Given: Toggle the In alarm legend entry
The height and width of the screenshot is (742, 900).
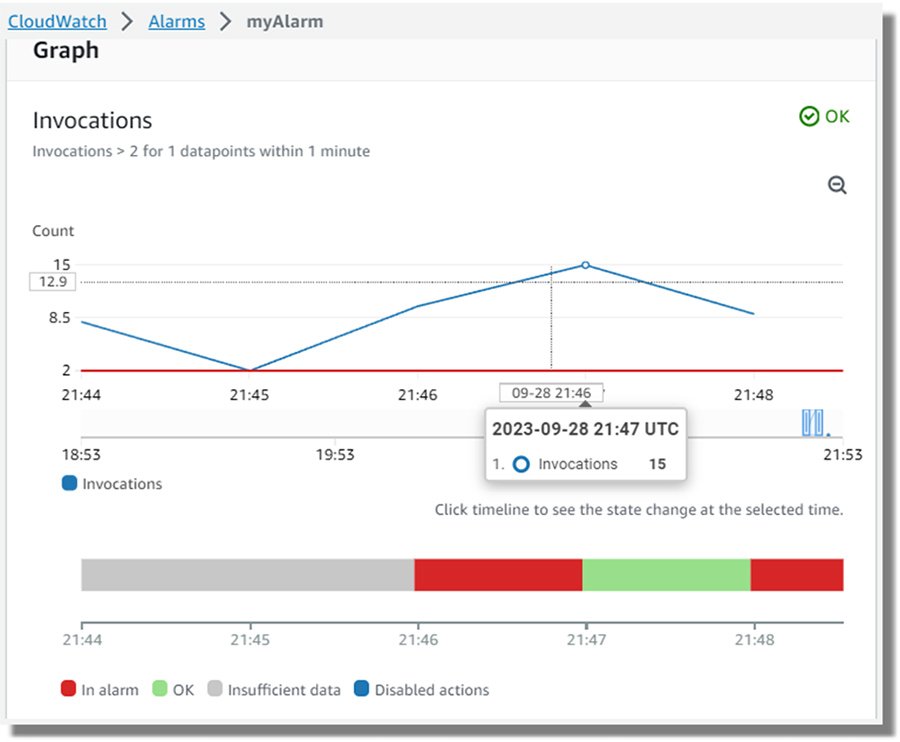Looking at the screenshot, I should coord(99,689).
